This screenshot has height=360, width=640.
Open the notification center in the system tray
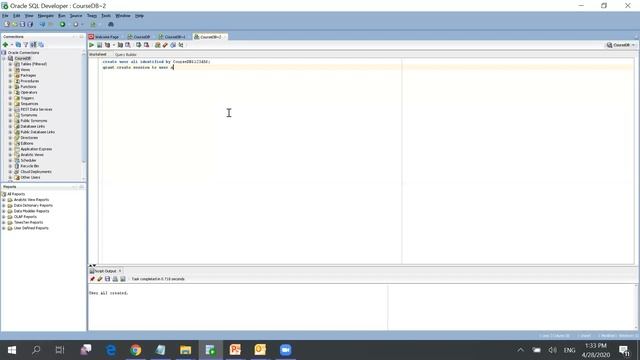pyautogui.click(x=624, y=350)
